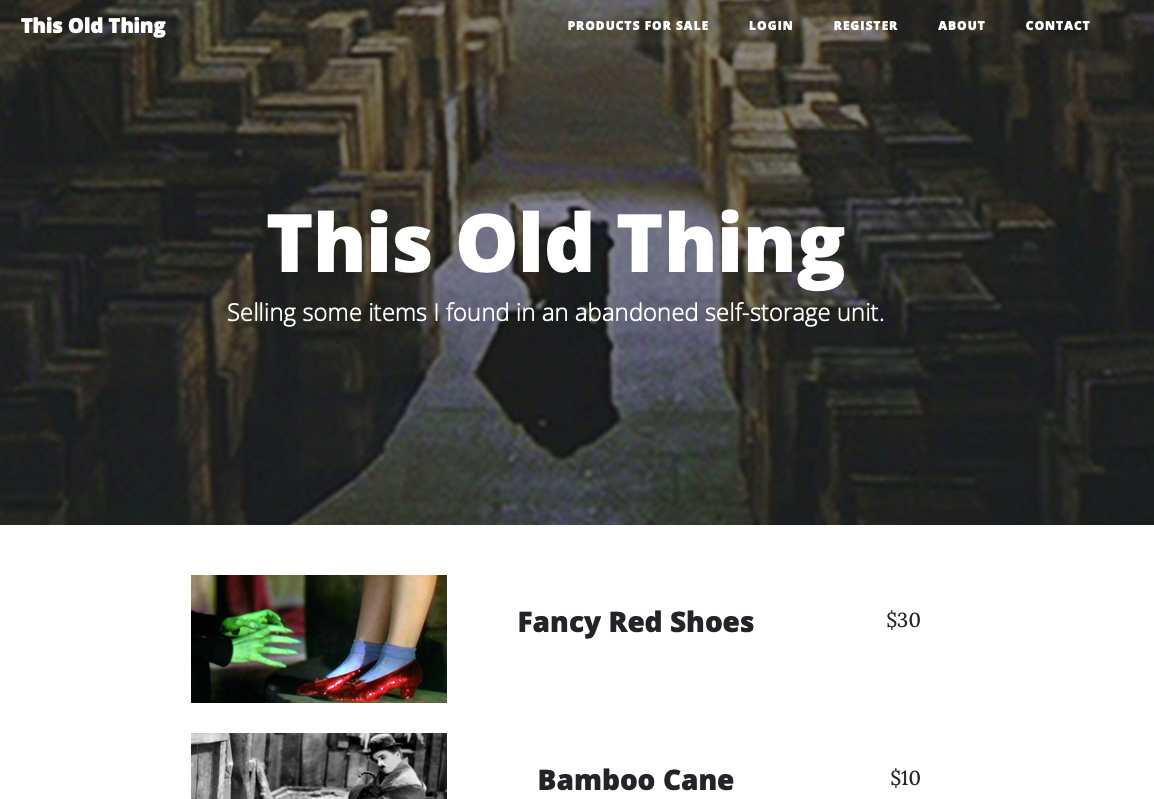Open the Fancy Red Shoes product image

pyautogui.click(x=319, y=639)
